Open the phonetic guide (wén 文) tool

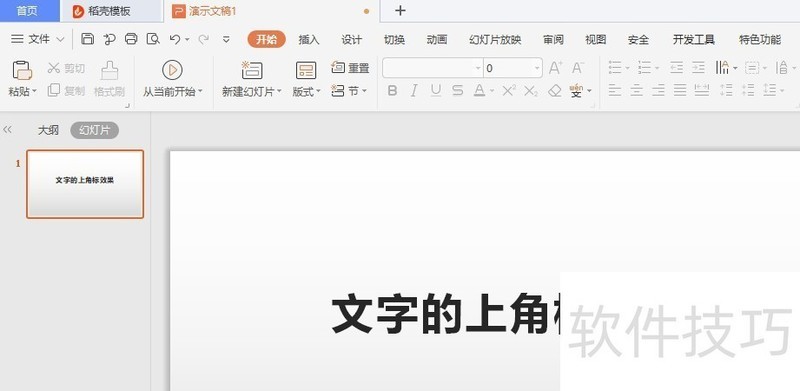pos(577,90)
